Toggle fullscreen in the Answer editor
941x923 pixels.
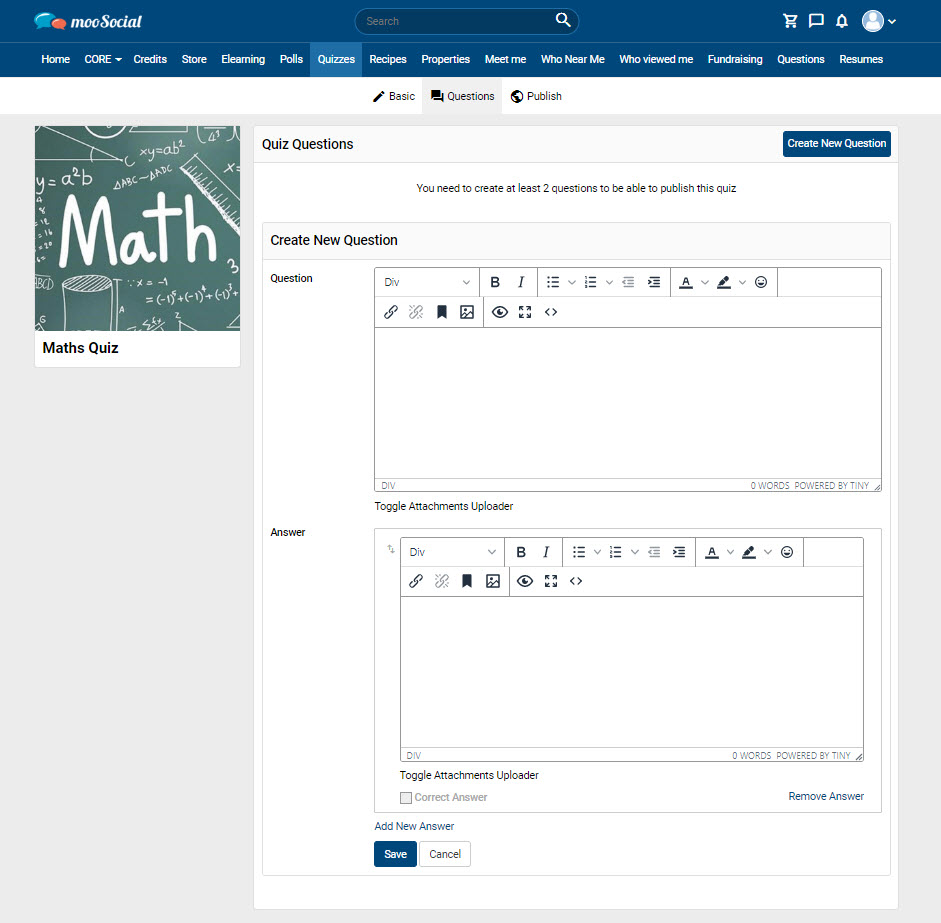click(551, 581)
